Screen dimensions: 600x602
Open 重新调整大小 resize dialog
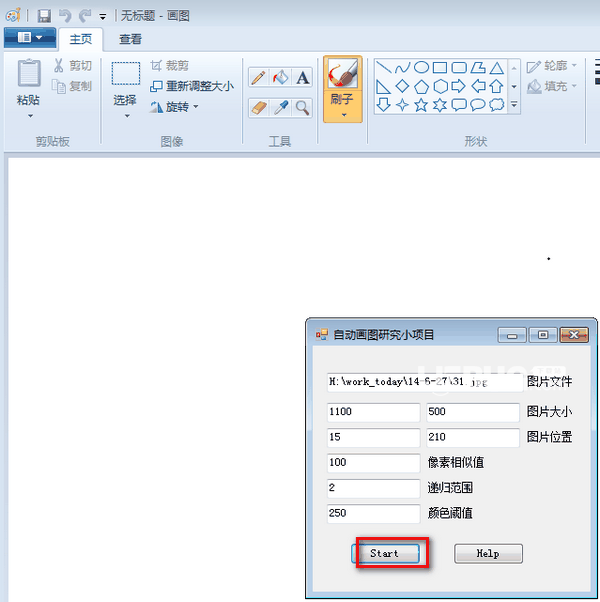point(192,86)
